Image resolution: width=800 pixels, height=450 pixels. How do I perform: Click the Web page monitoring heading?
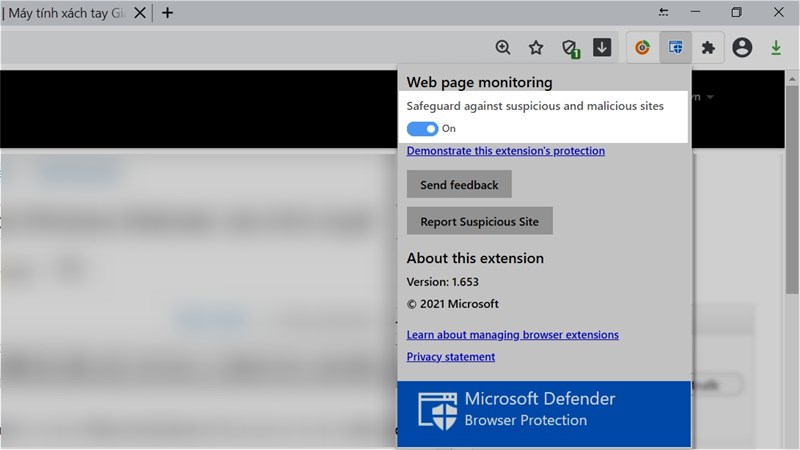(x=480, y=82)
